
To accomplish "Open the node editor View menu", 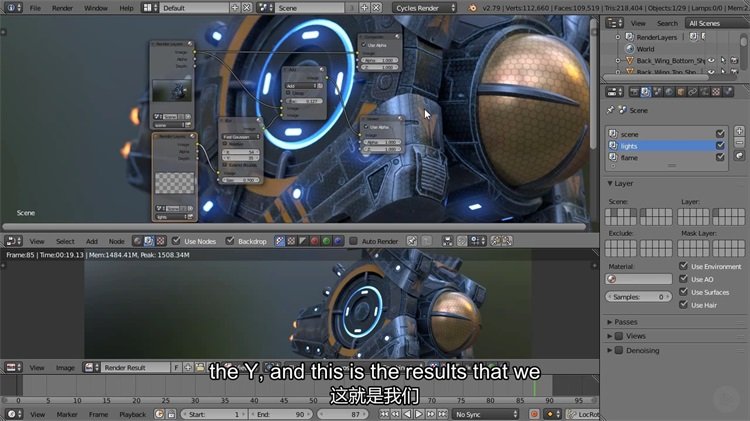I will 37,242.
